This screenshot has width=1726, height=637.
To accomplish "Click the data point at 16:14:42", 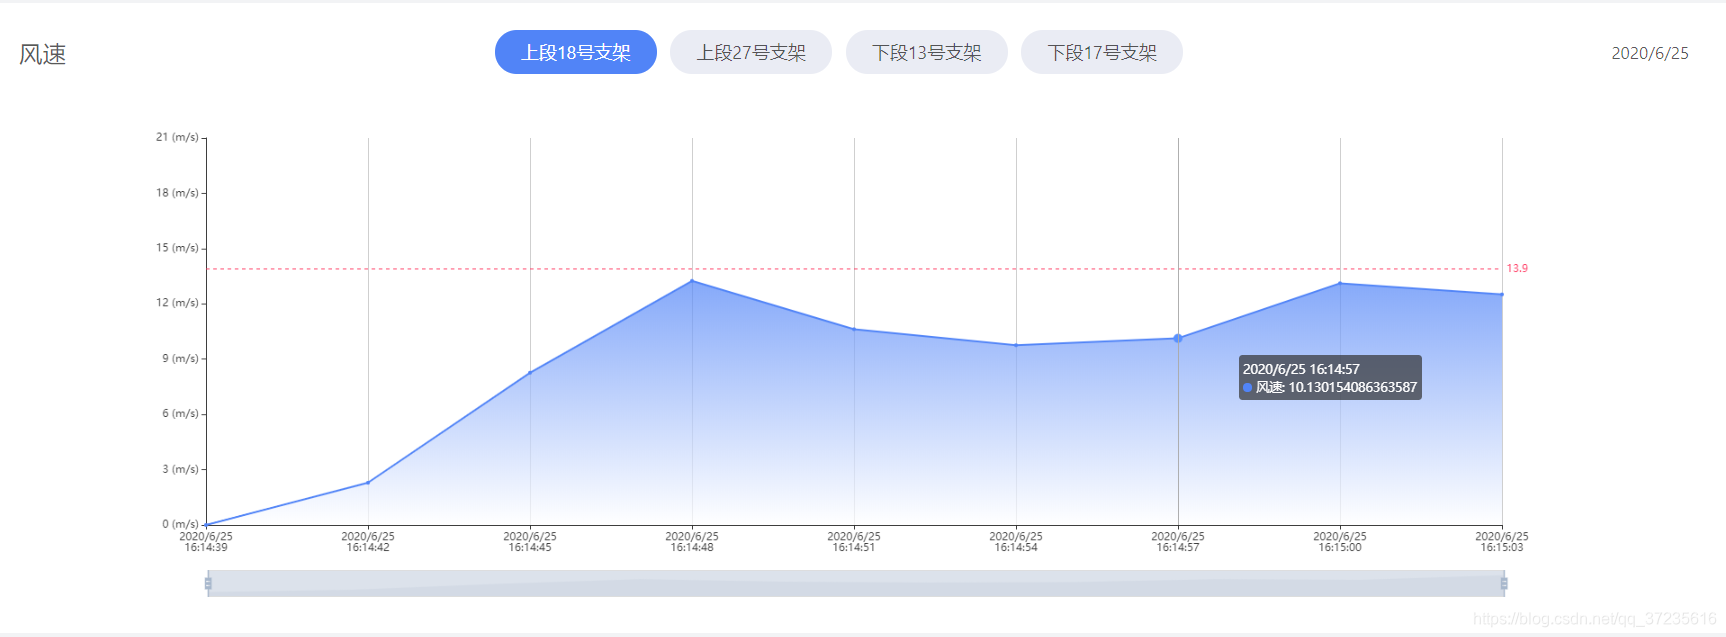I will click(368, 483).
